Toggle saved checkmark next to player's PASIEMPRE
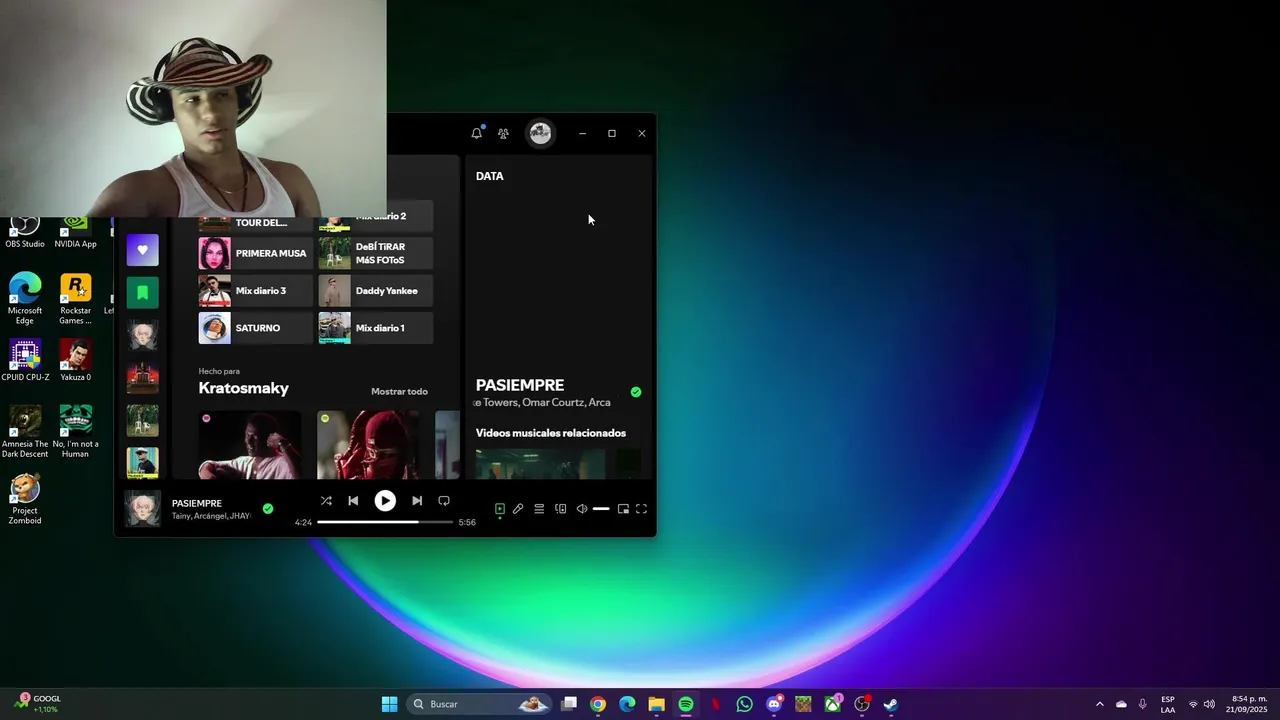This screenshot has width=1280, height=720. (x=268, y=509)
